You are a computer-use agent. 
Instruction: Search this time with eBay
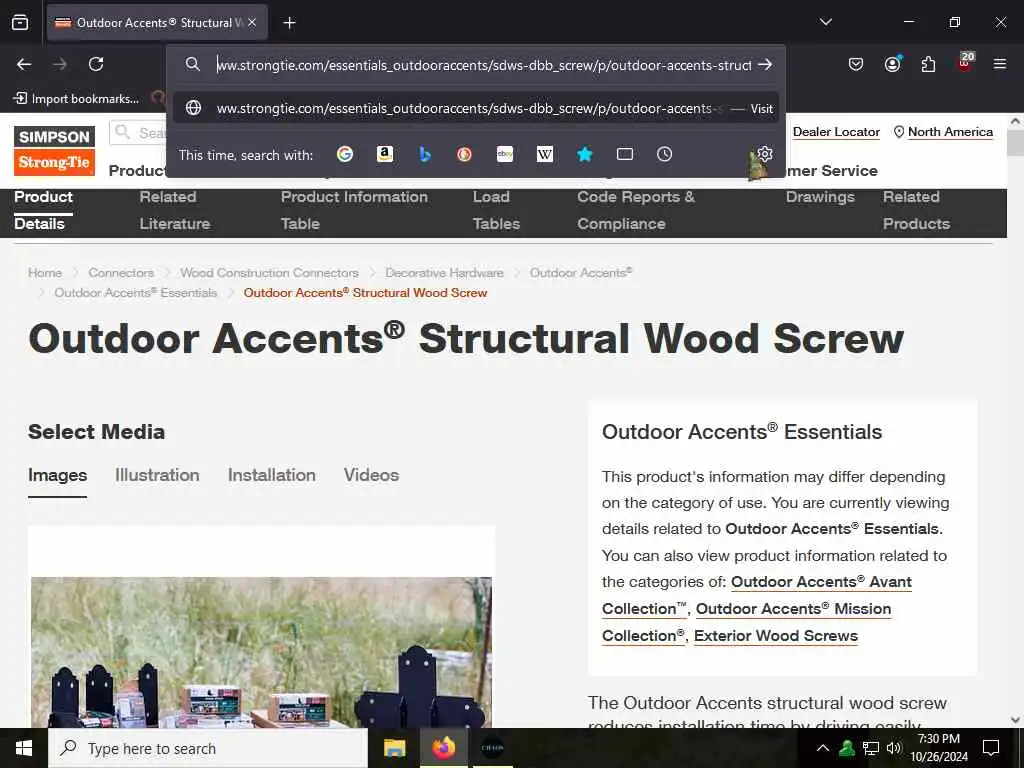[505, 154]
